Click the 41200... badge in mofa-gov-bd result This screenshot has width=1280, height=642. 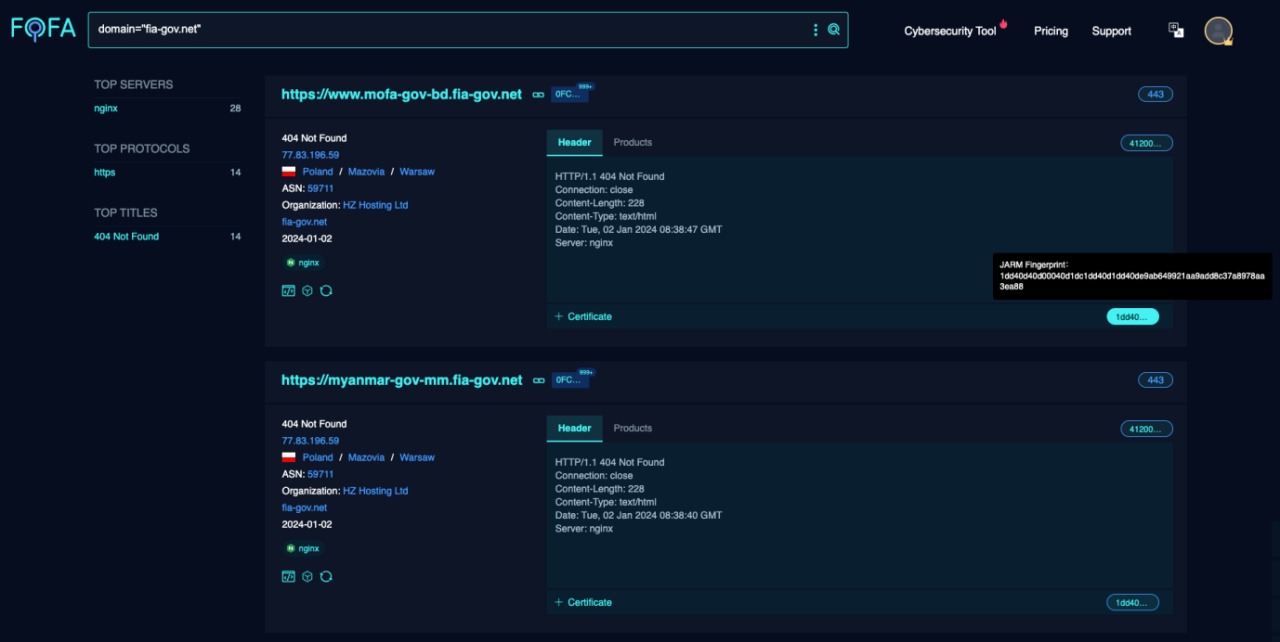point(1146,143)
